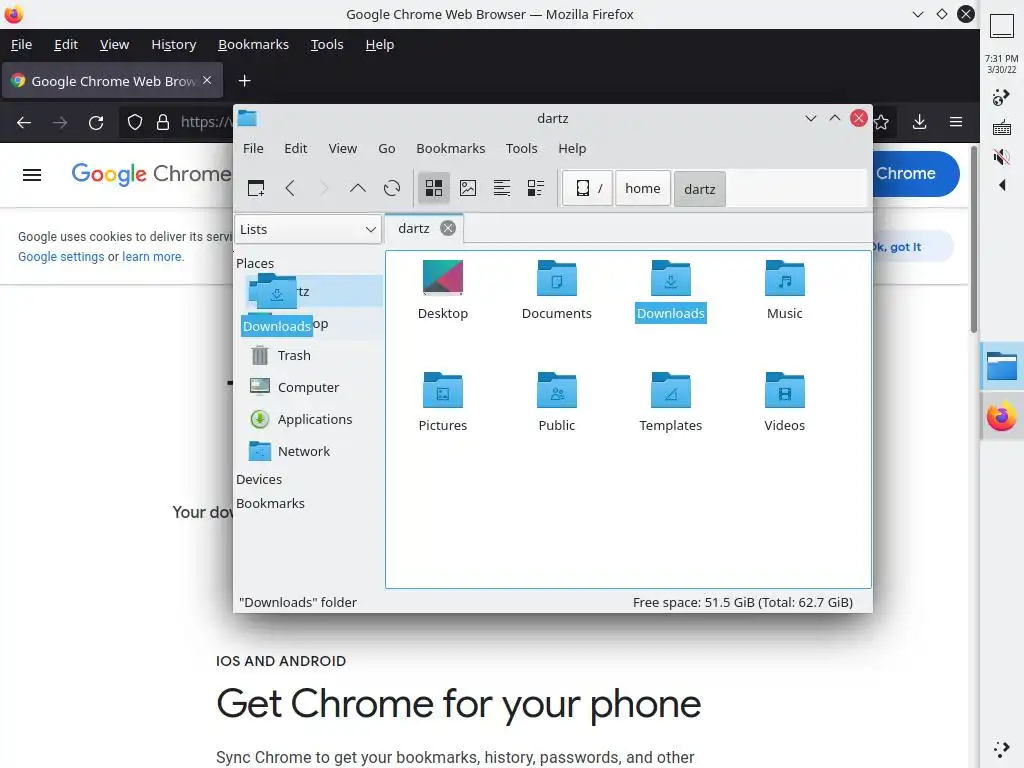Screen dimensions: 1024x768
Task: Click home path button
Action: click(643, 189)
